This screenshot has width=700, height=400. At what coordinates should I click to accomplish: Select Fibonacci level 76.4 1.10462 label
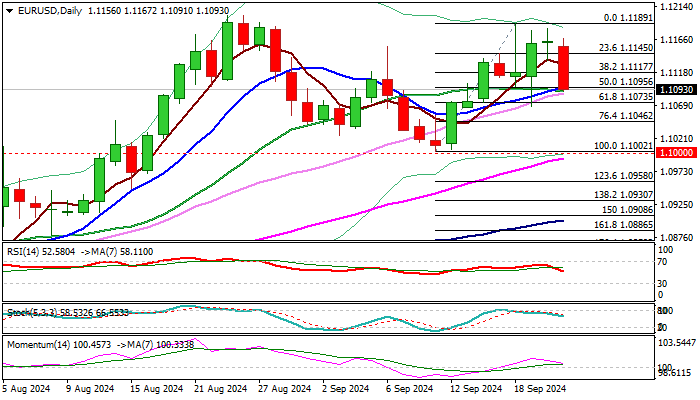click(x=626, y=116)
